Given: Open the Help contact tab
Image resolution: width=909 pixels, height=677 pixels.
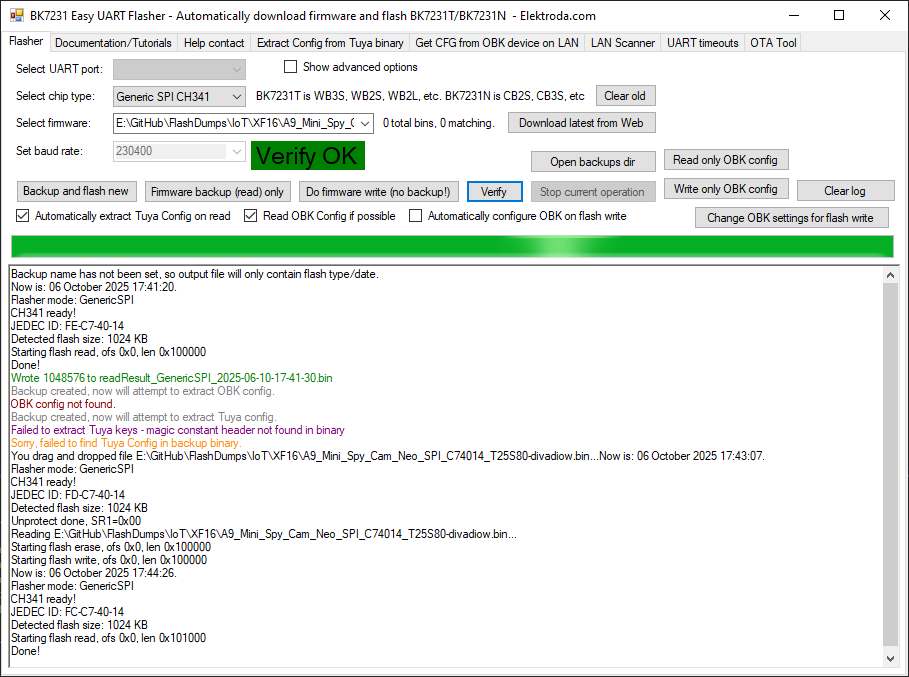Looking at the screenshot, I should click(x=214, y=43).
